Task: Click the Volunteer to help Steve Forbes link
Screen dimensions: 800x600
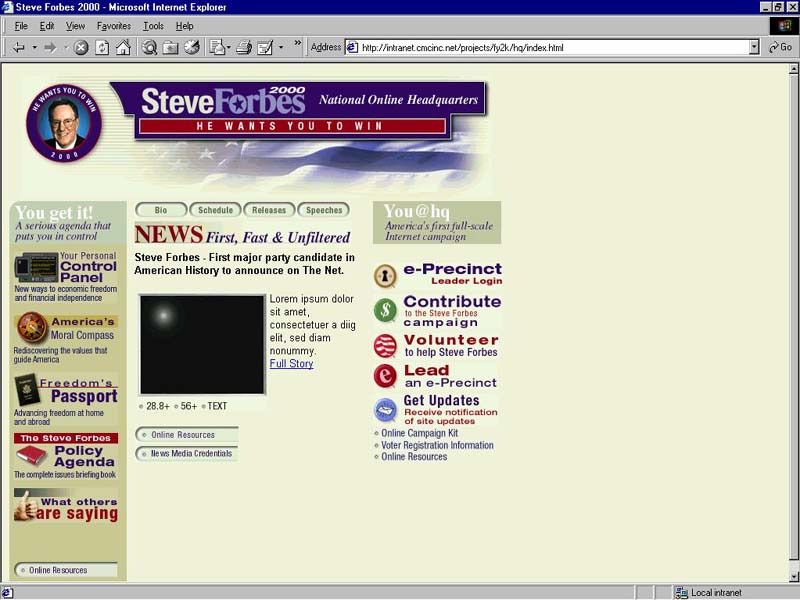Action: pos(451,346)
